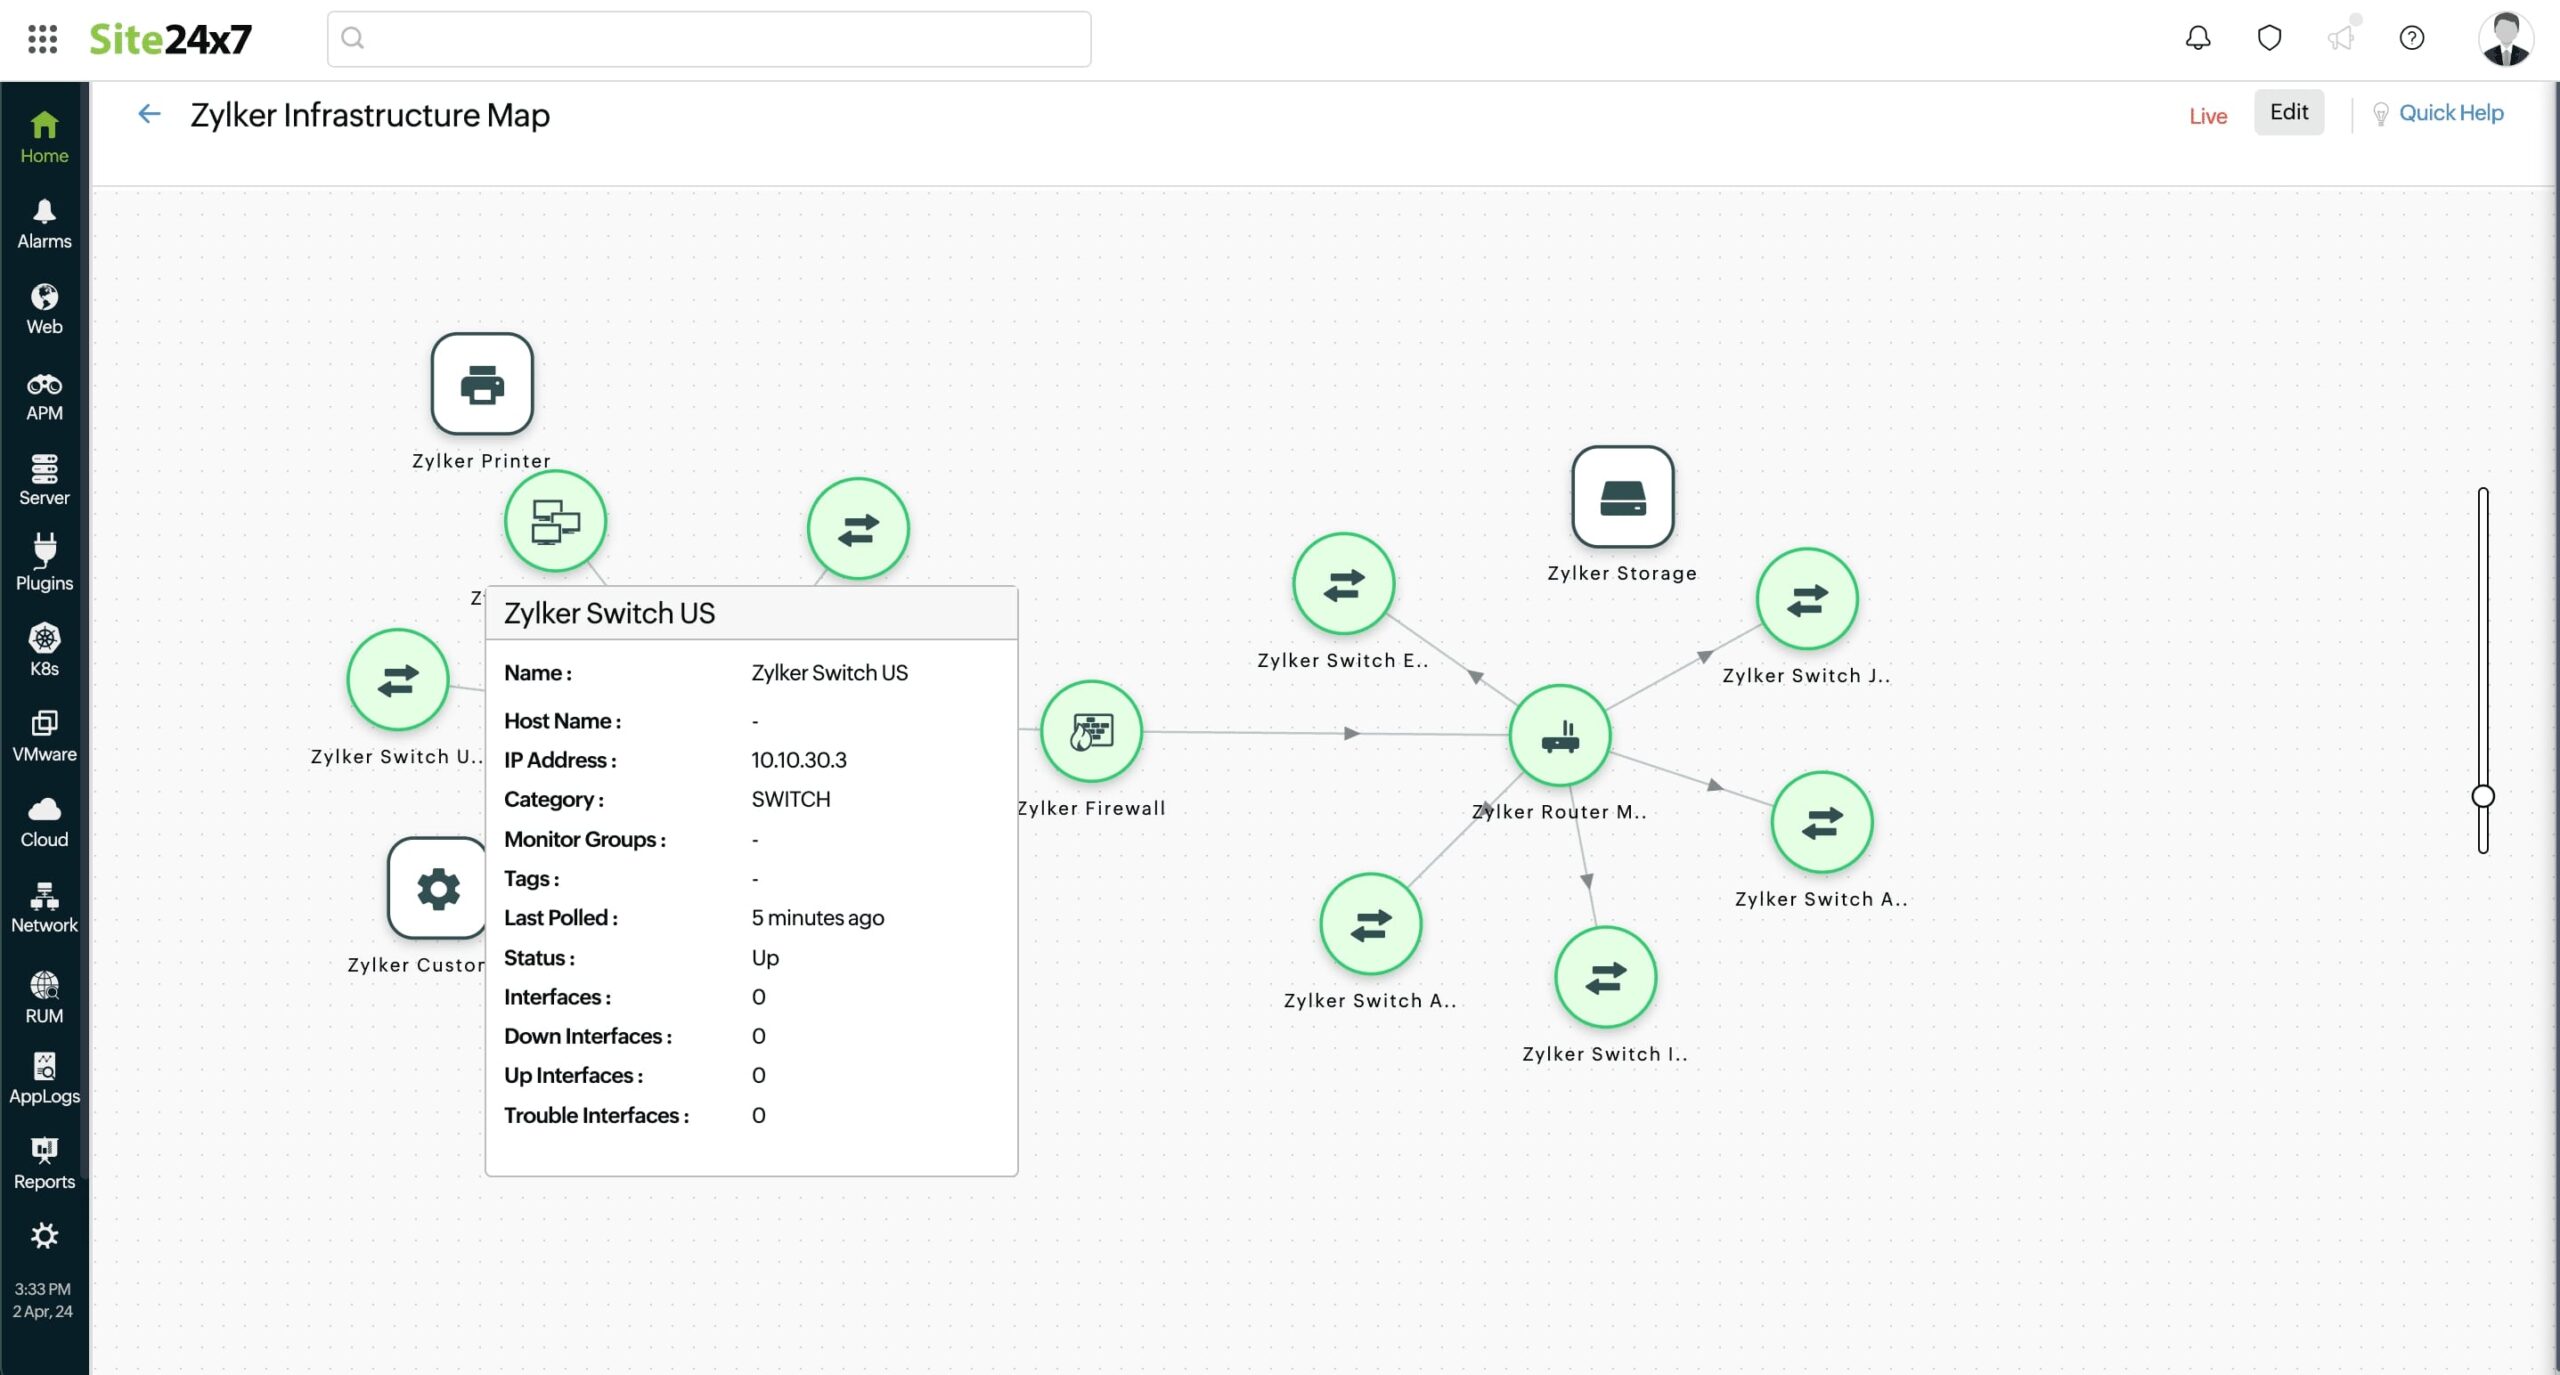
Task: Open the Zoho apps grid menu
Action: pos(42,38)
